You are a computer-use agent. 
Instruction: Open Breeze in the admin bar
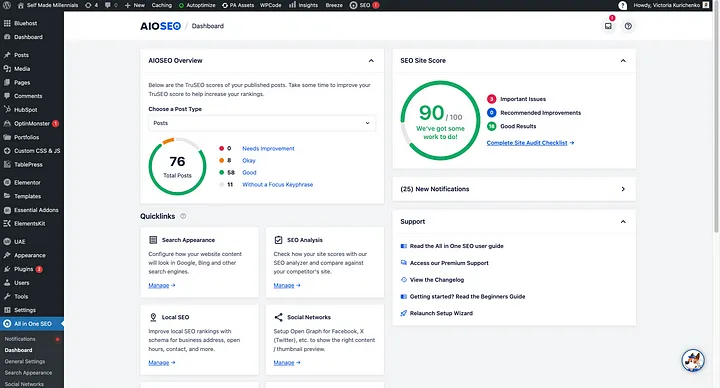[334, 5]
